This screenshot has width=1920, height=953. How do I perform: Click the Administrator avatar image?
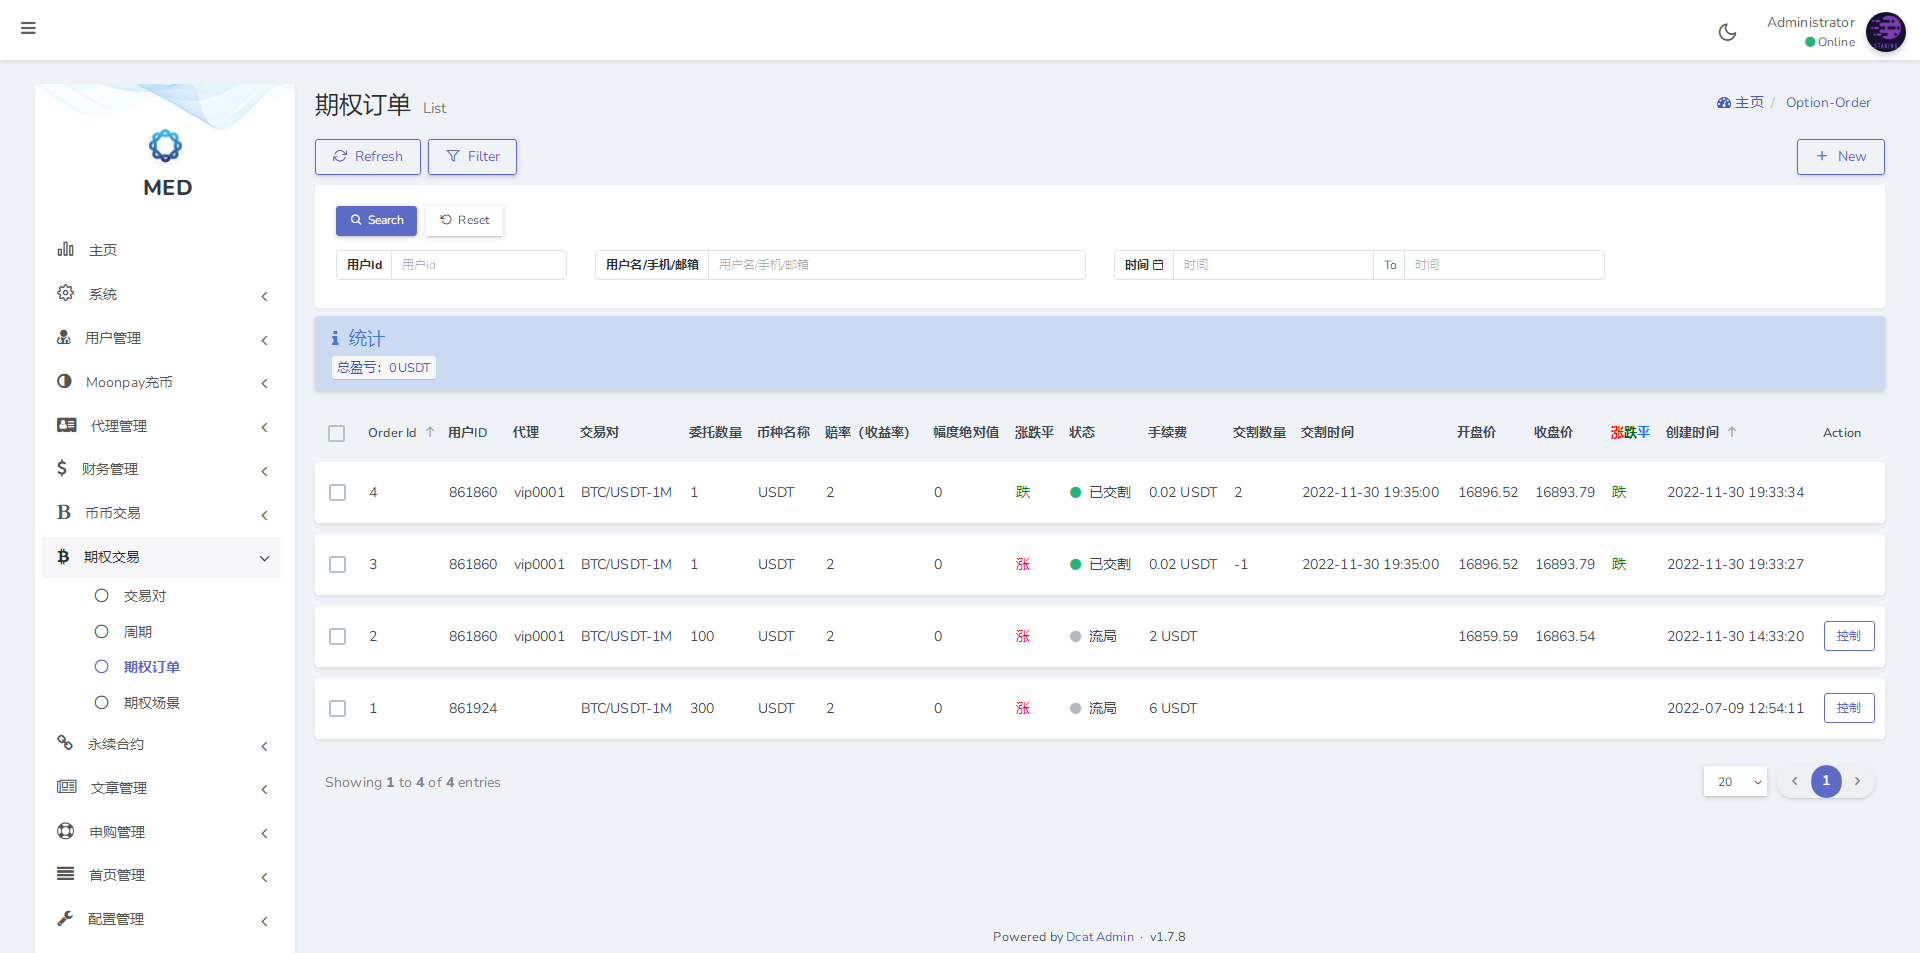pos(1885,32)
